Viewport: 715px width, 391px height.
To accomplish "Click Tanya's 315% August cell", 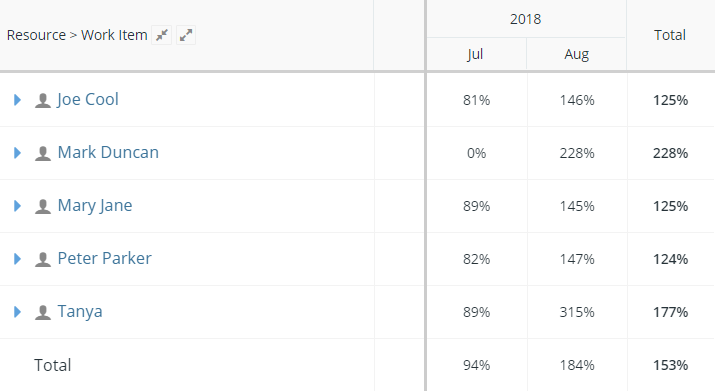I will tap(577, 312).
